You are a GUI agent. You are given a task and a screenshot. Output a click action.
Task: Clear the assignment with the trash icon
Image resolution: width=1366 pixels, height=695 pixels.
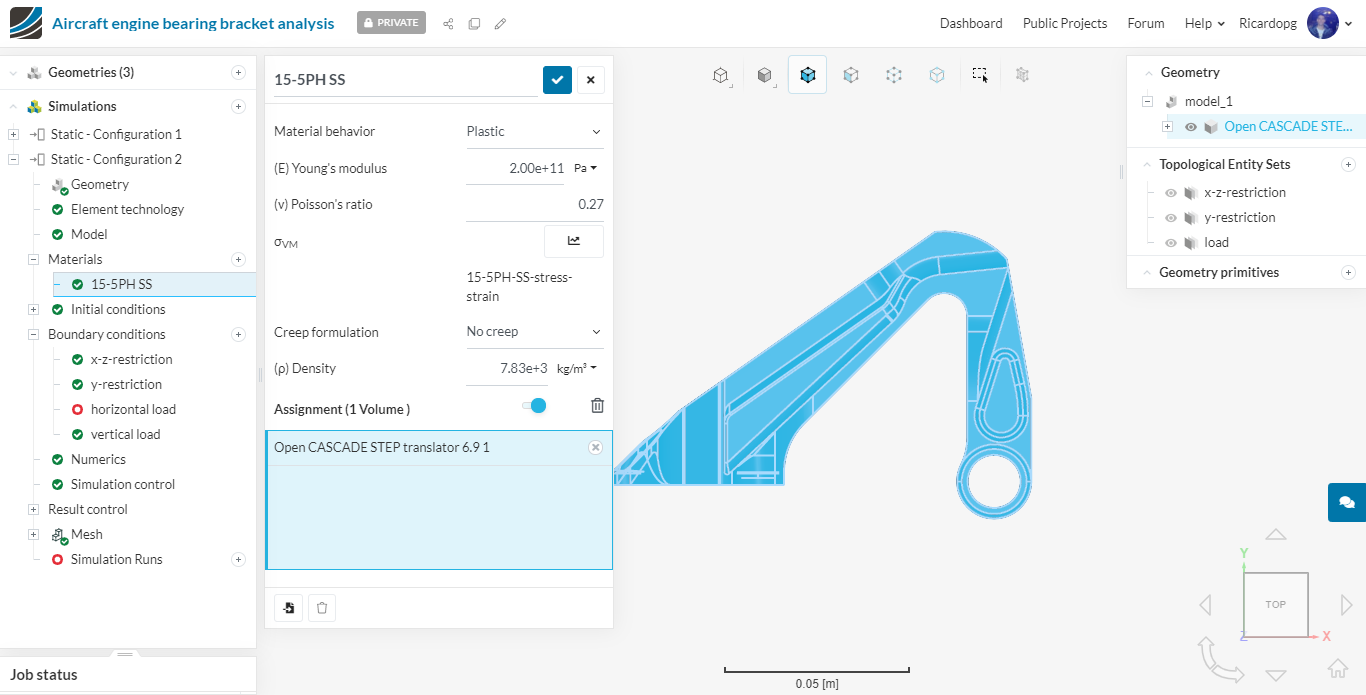(x=597, y=405)
